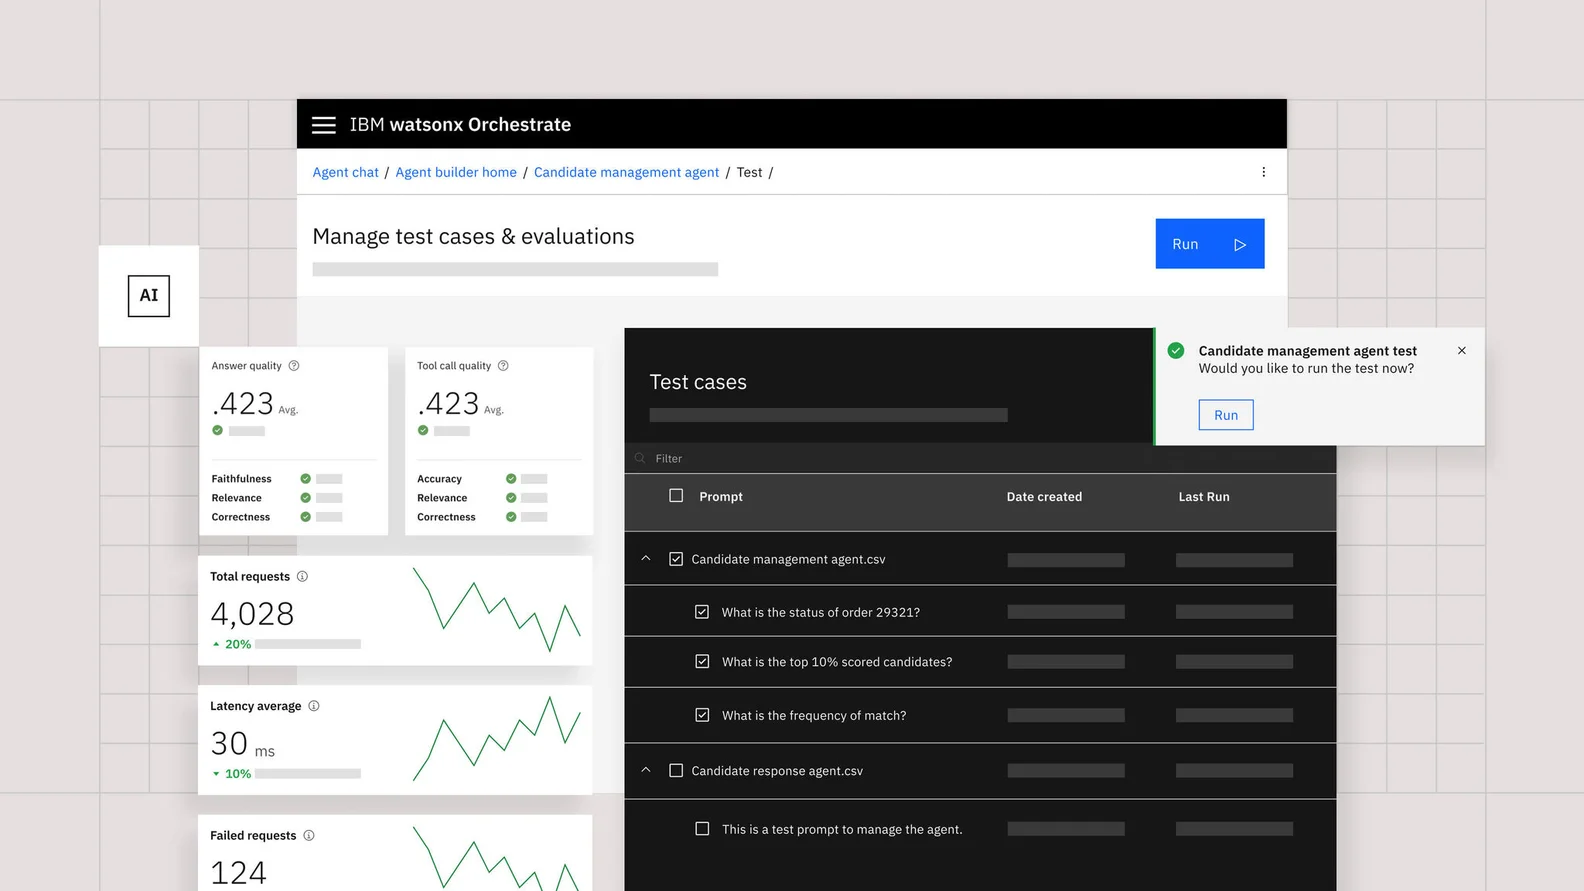Open the hamburger navigation menu

(x=323, y=125)
